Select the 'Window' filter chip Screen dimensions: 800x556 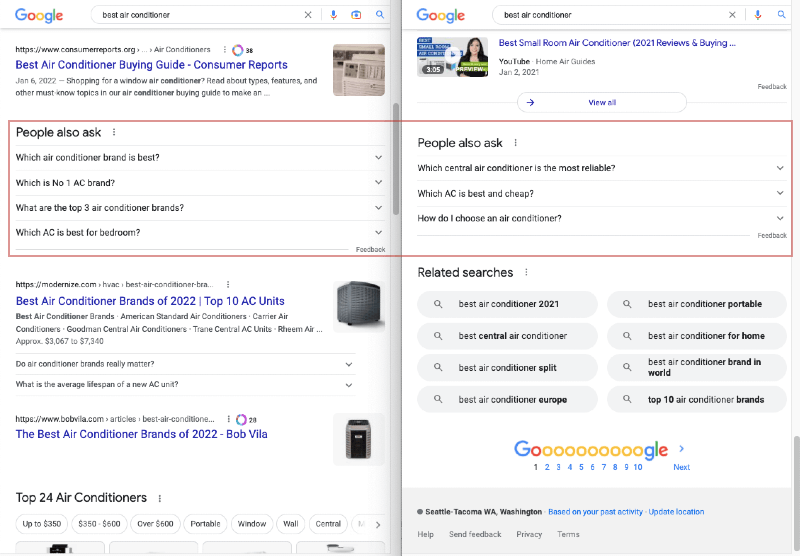coord(252,524)
